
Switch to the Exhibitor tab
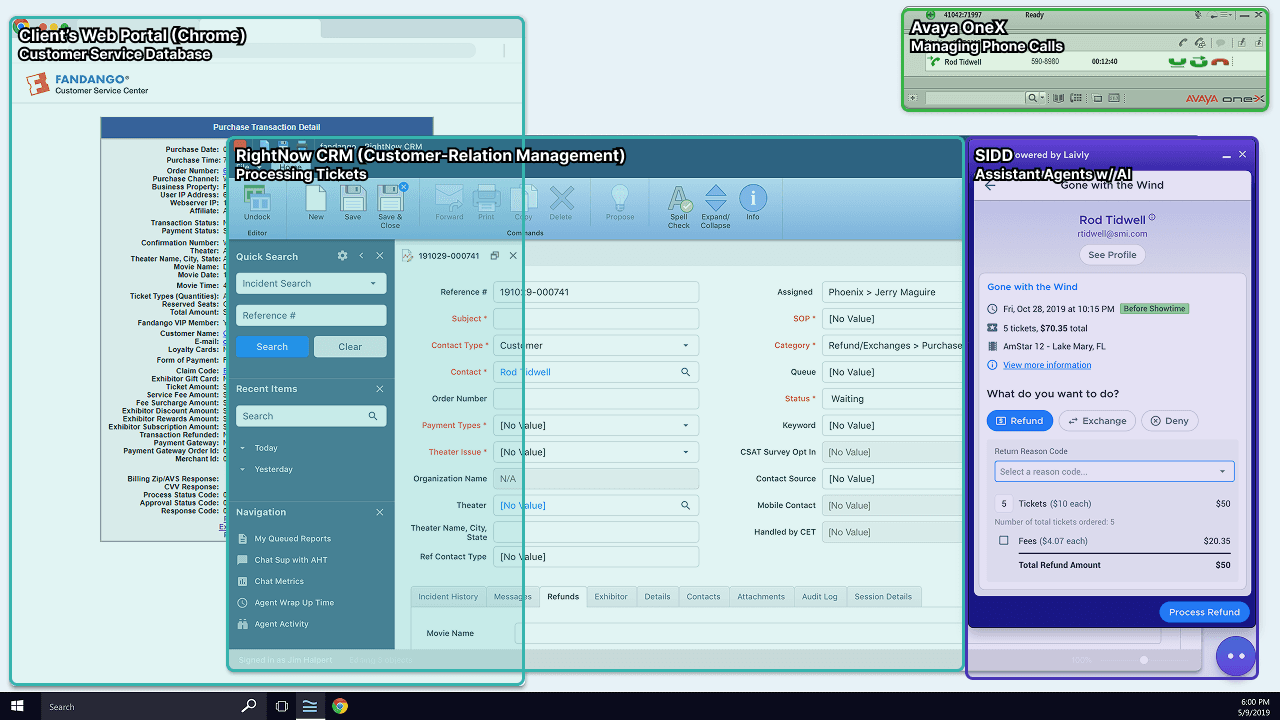611,597
